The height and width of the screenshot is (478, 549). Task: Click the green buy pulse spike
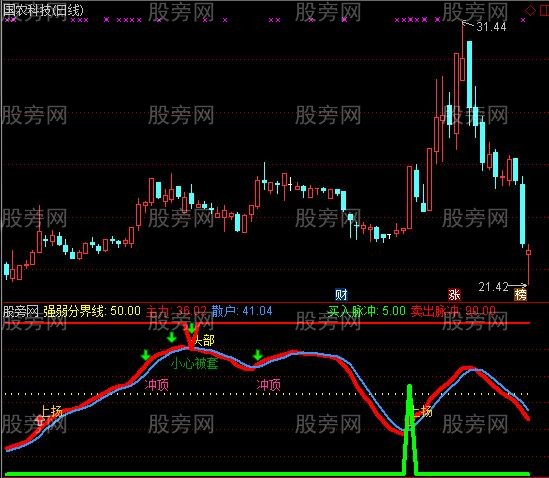(410, 430)
